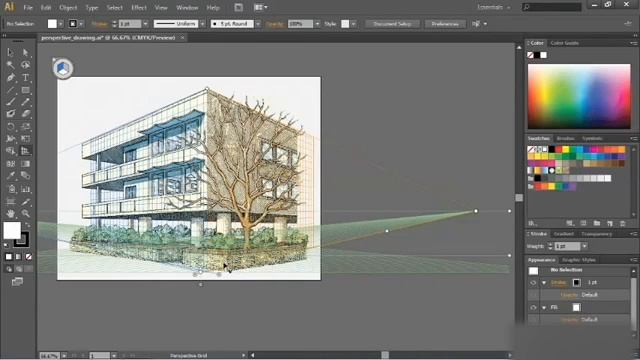
Task: Open the 5 pt. Round brush dropdown
Action: [258, 24]
